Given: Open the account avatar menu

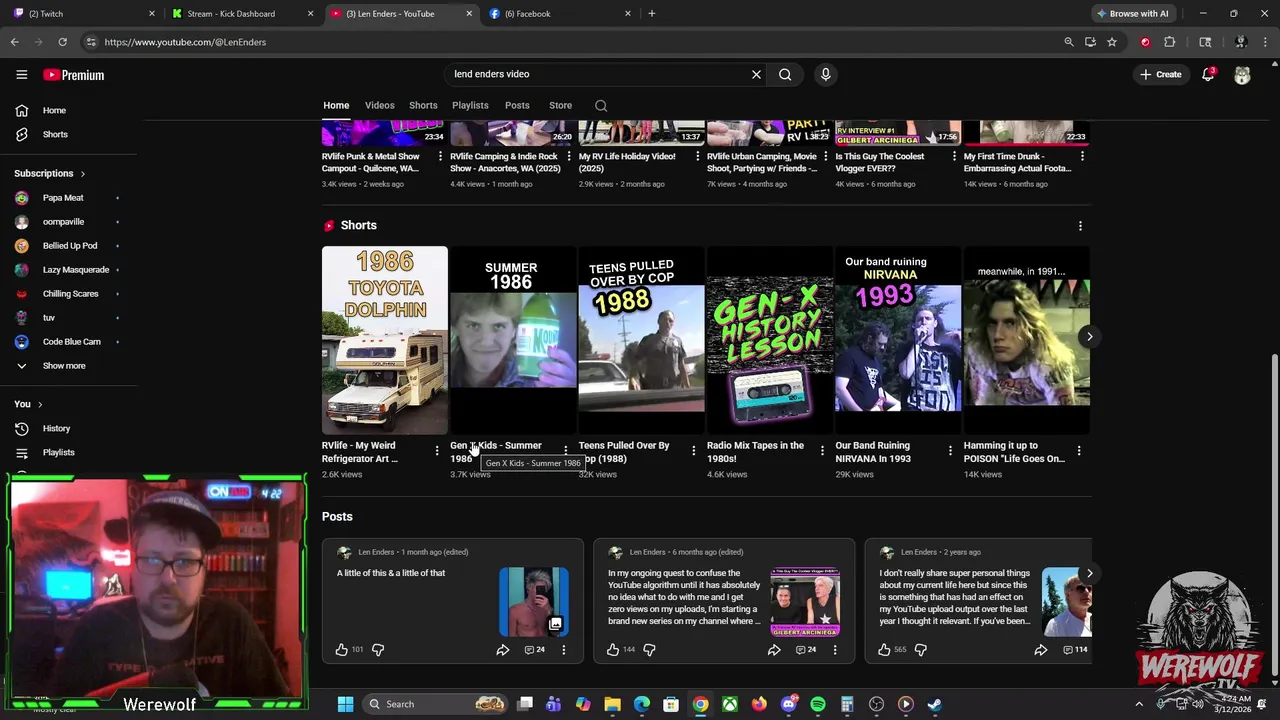Looking at the screenshot, I should coord(1242,75).
